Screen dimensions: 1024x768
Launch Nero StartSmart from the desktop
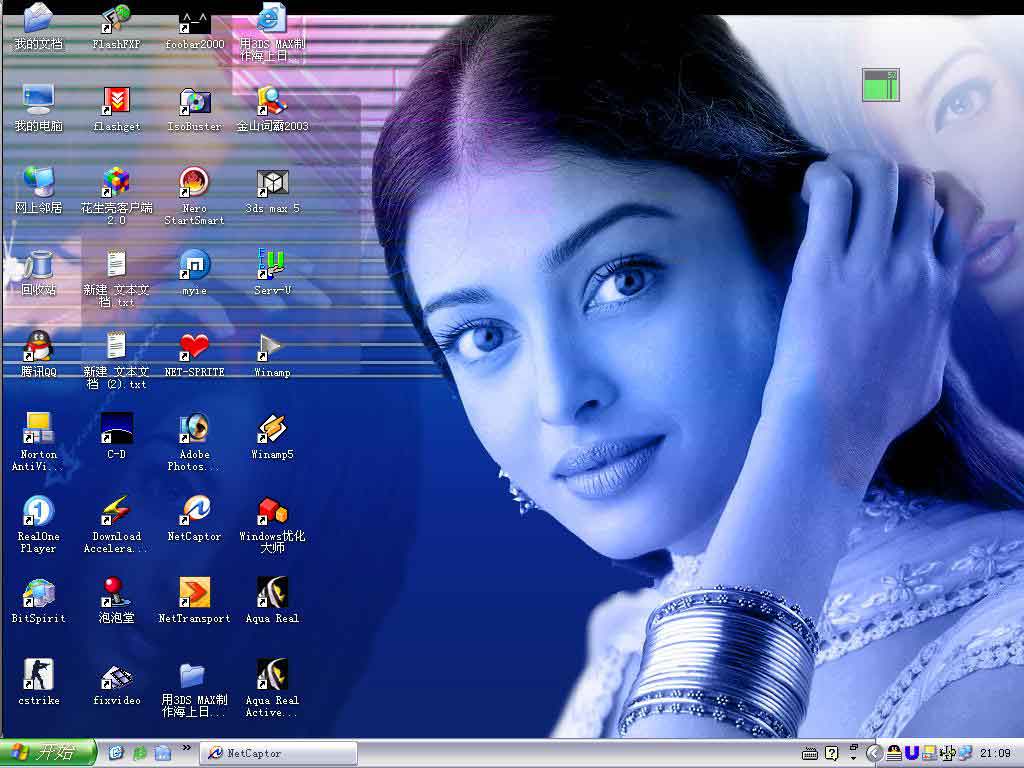coord(194,183)
